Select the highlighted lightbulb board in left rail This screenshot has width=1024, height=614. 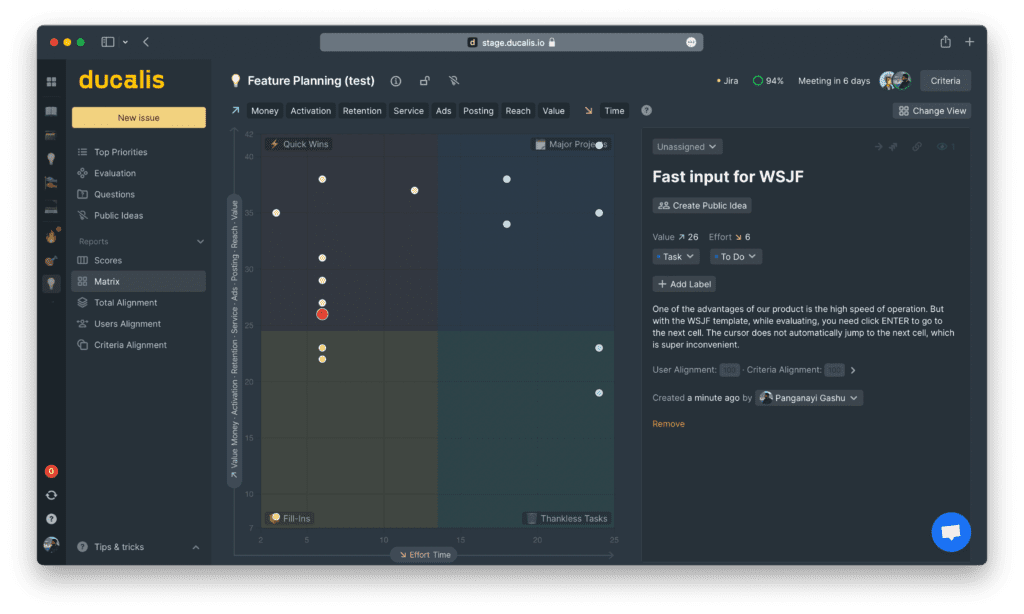coord(52,283)
